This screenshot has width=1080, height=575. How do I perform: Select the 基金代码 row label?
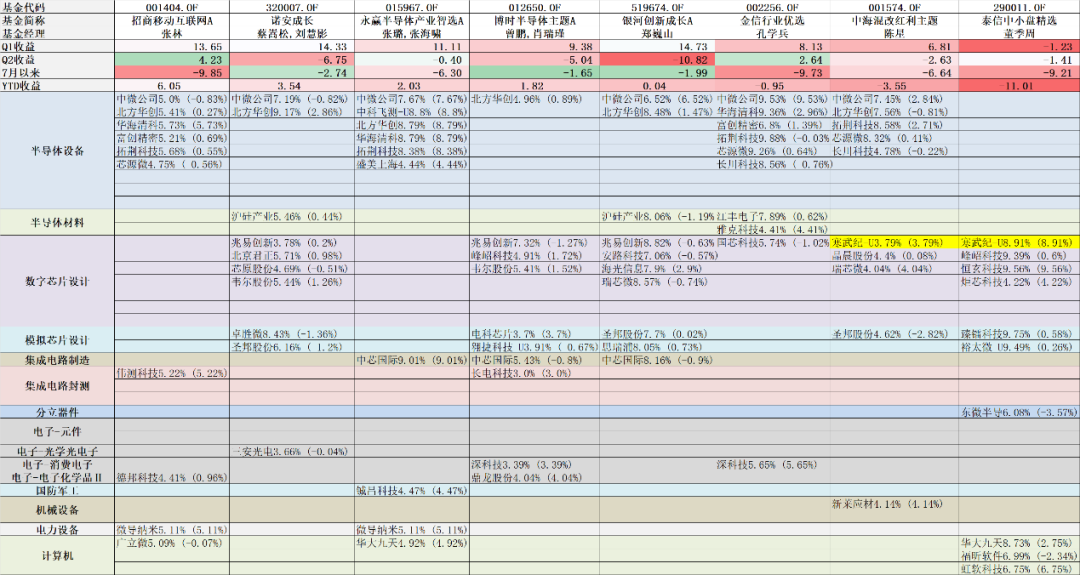click(21, 7)
